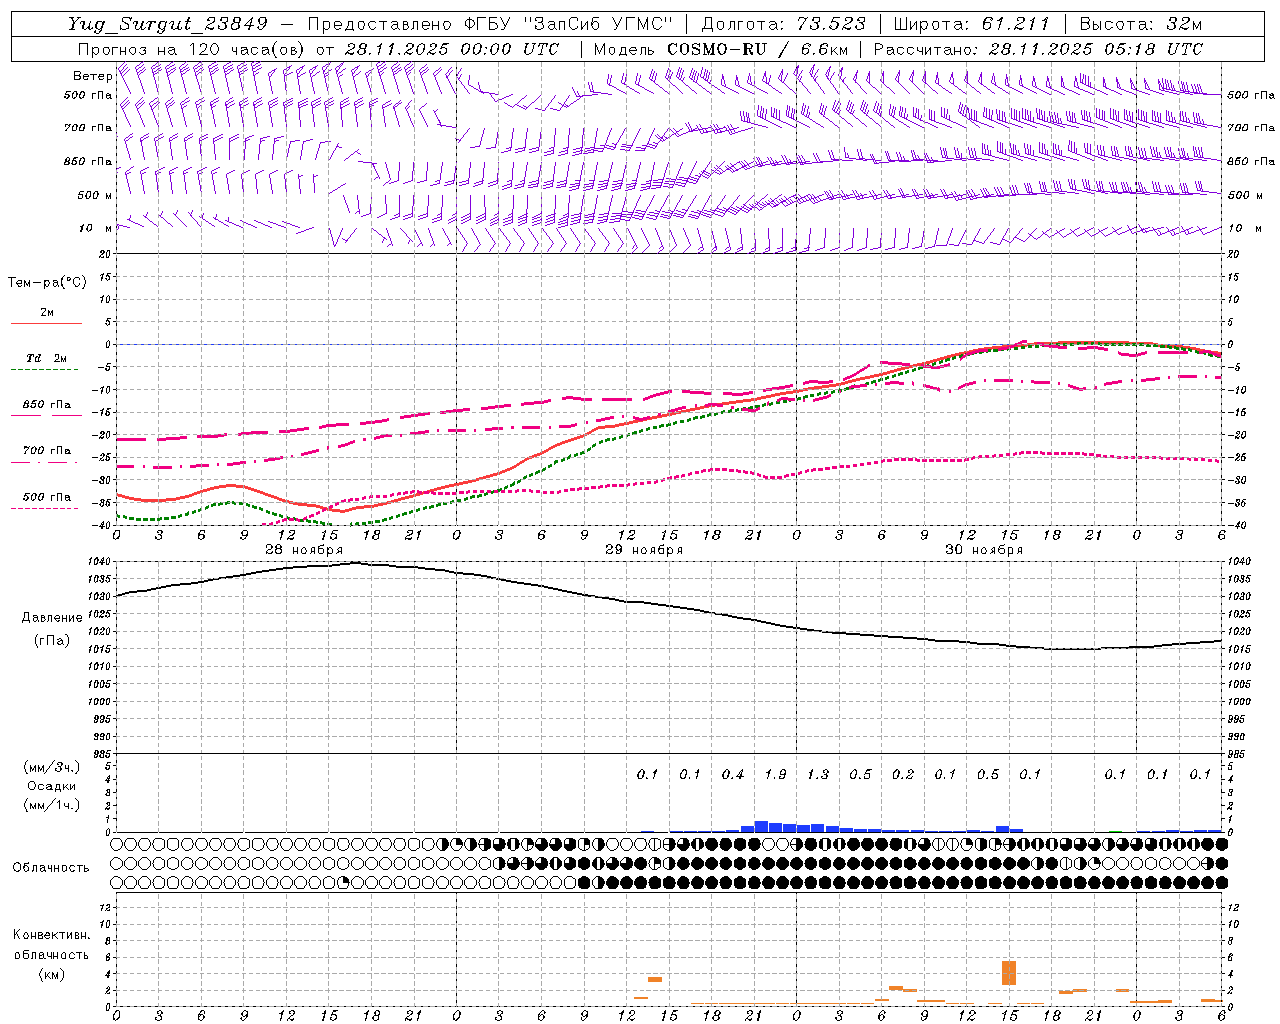Click the 500 гПа dotted temperature legend entry
1280x1024 pixels.
coord(46,498)
